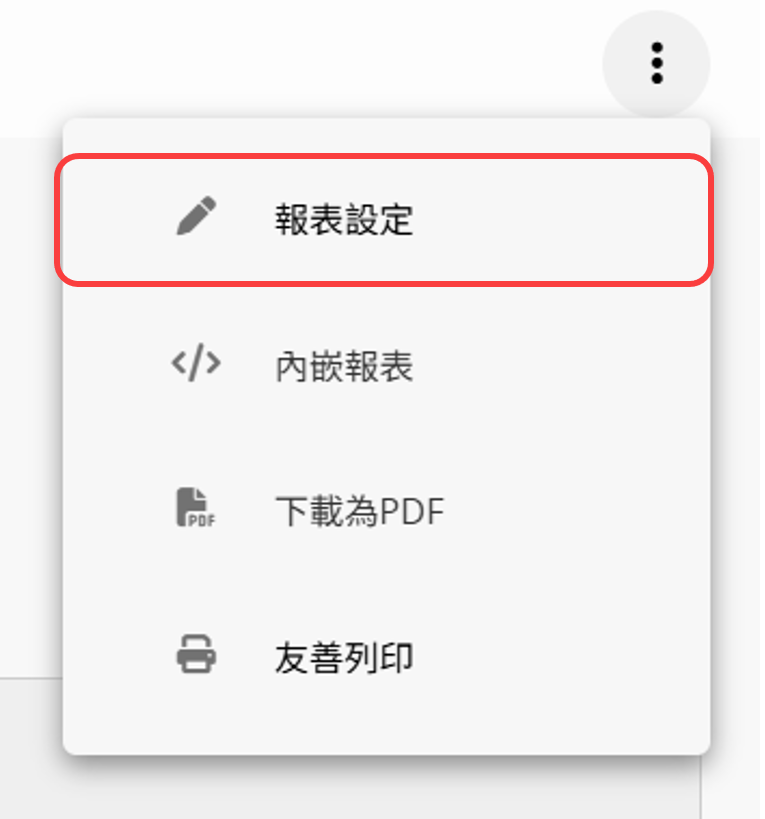Image resolution: width=765 pixels, height=819 pixels.
Task: Select the 友善列印 menu option
Action: point(386,657)
